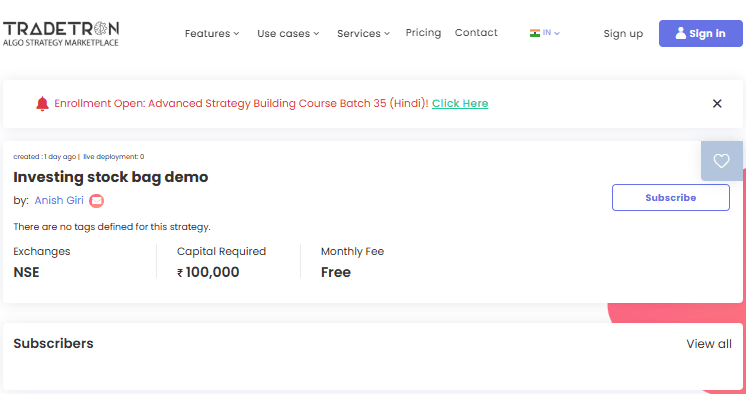
Task: Subscribe to Investing stock bag demo
Action: pos(671,197)
